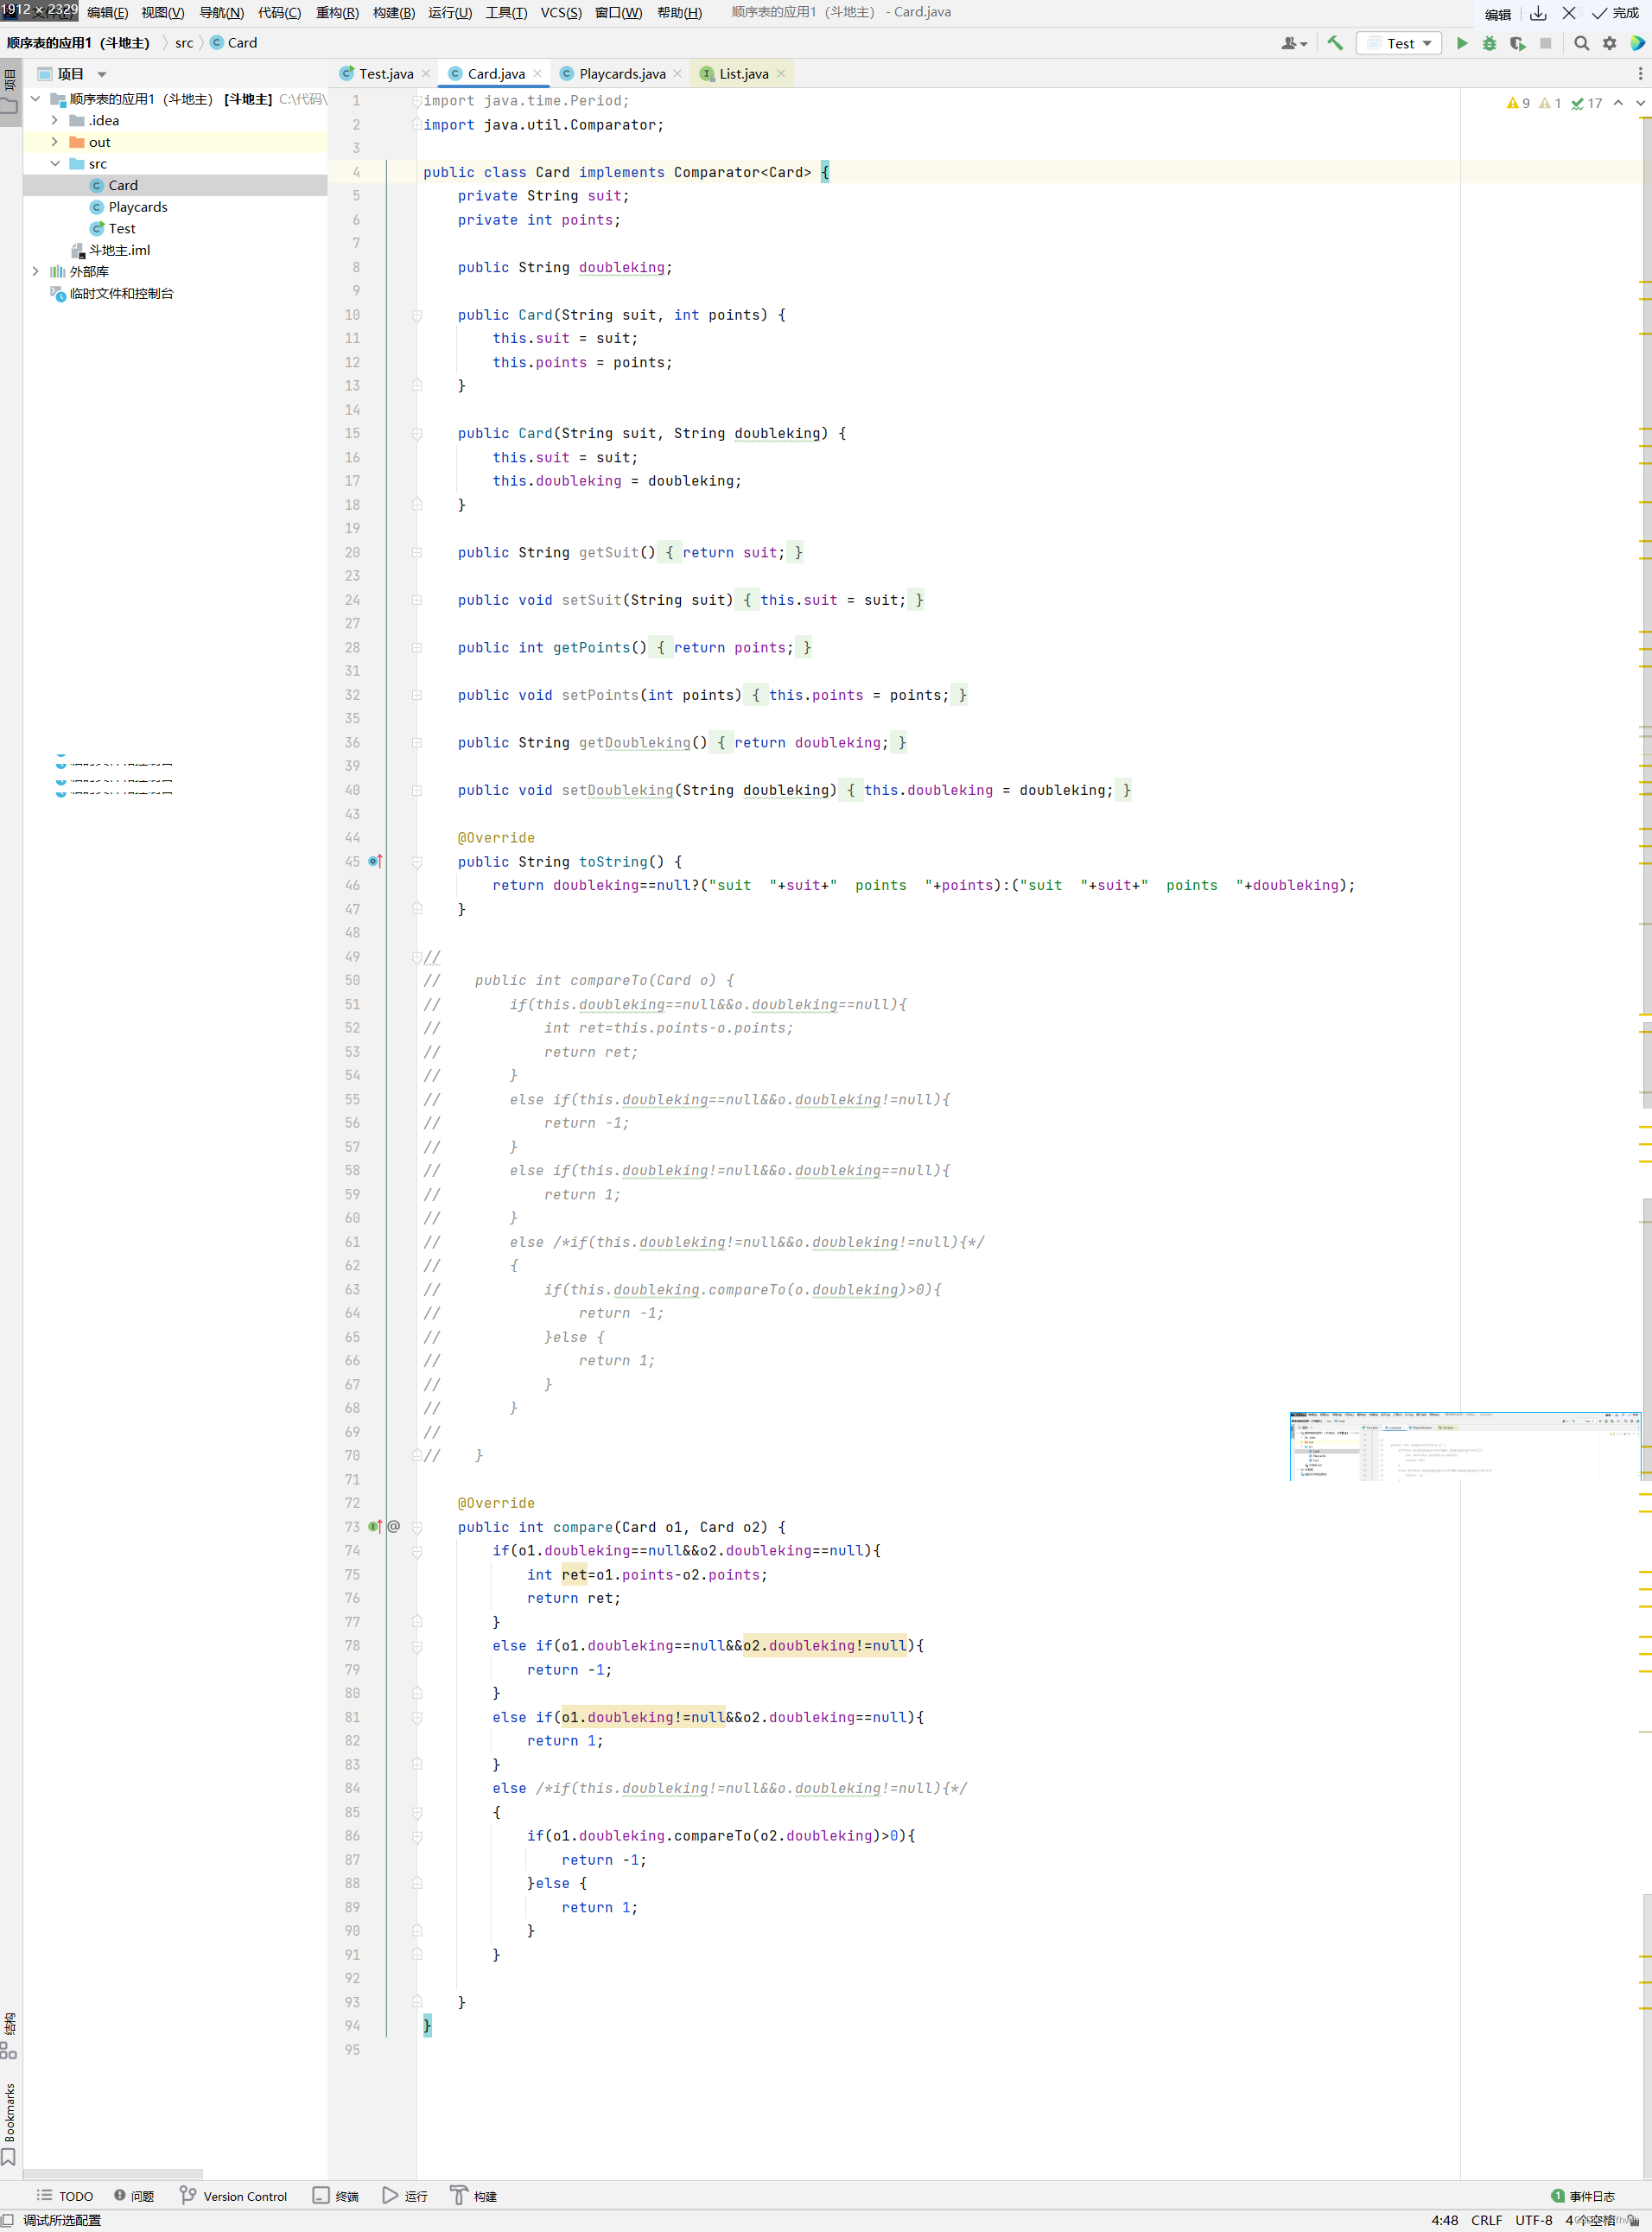Open Search Everywhere magnifier
The image size is (1652, 2232).
coord(1581,43)
